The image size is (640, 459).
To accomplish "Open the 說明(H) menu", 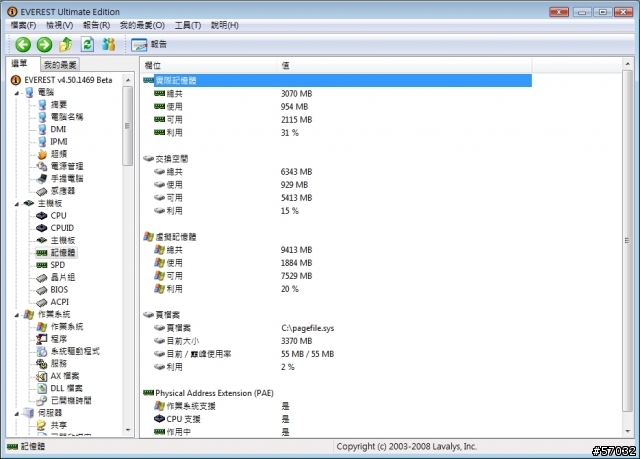I will [224, 25].
